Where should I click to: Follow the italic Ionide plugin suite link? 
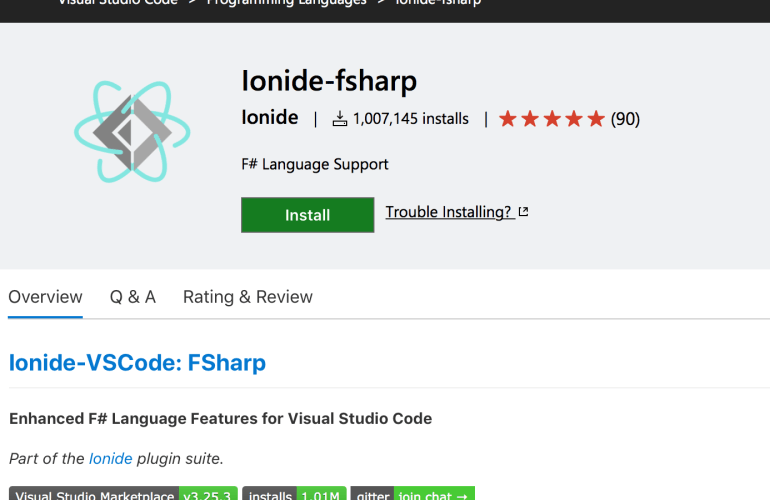pos(110,458)
